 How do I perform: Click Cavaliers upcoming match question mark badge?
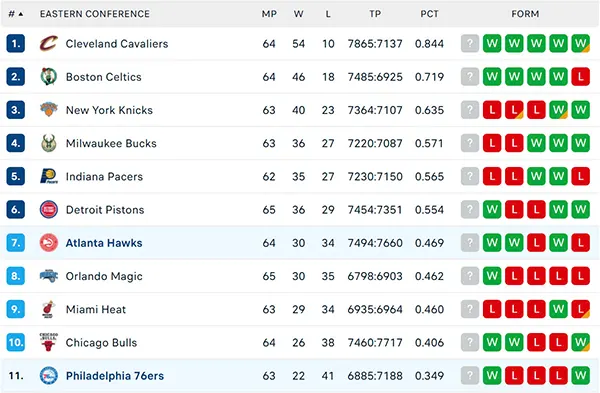coord(470,44)
